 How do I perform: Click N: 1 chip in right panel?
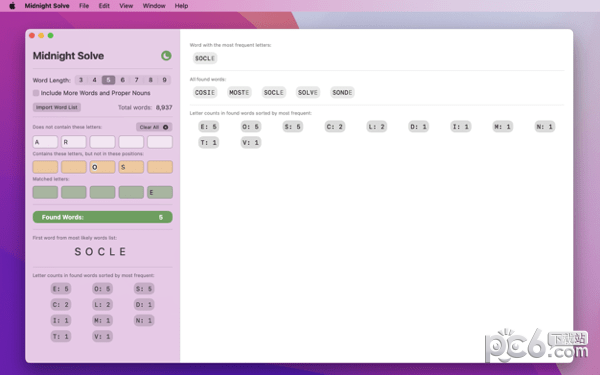tap(545, 127)
